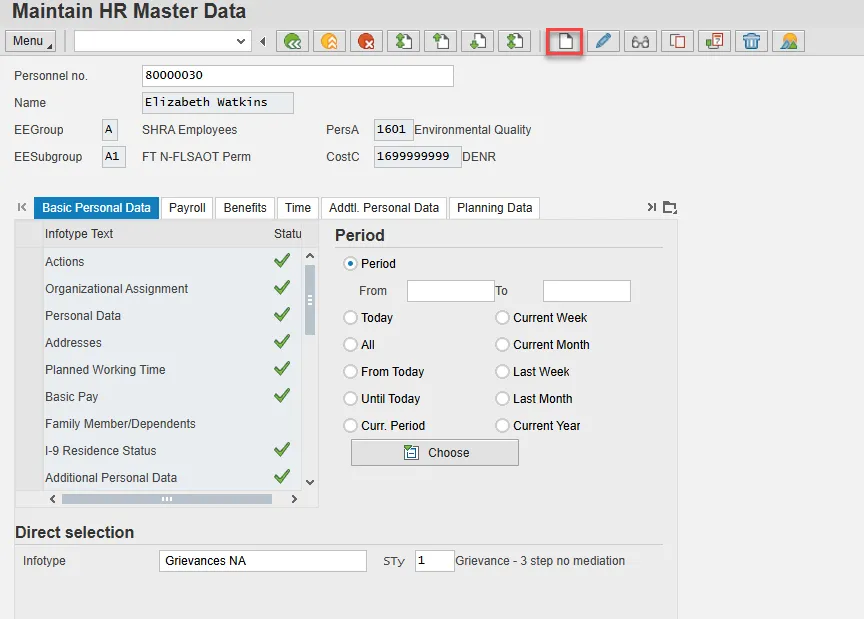Select Organizational Assignment infotype row
Screen dimensions: 864x619
click(117, 289)
